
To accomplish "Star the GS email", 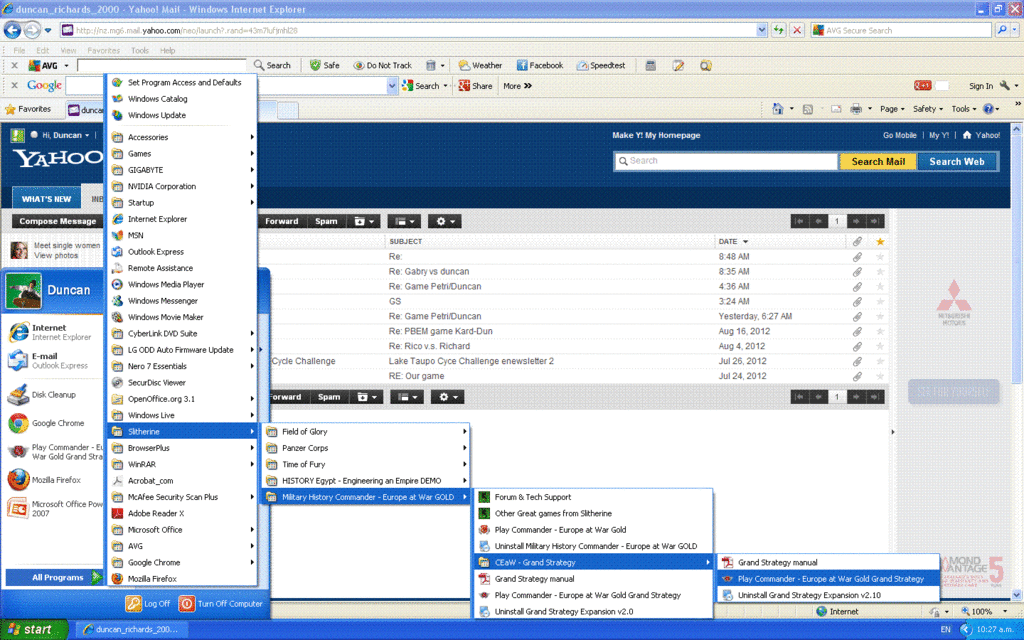I will click(x=880, y=302).
